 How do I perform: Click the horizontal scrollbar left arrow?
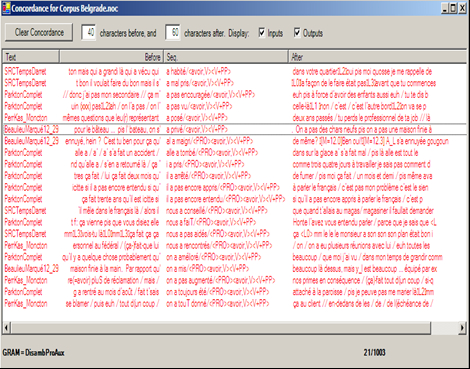pyautogui.click(x=6, y=328)
